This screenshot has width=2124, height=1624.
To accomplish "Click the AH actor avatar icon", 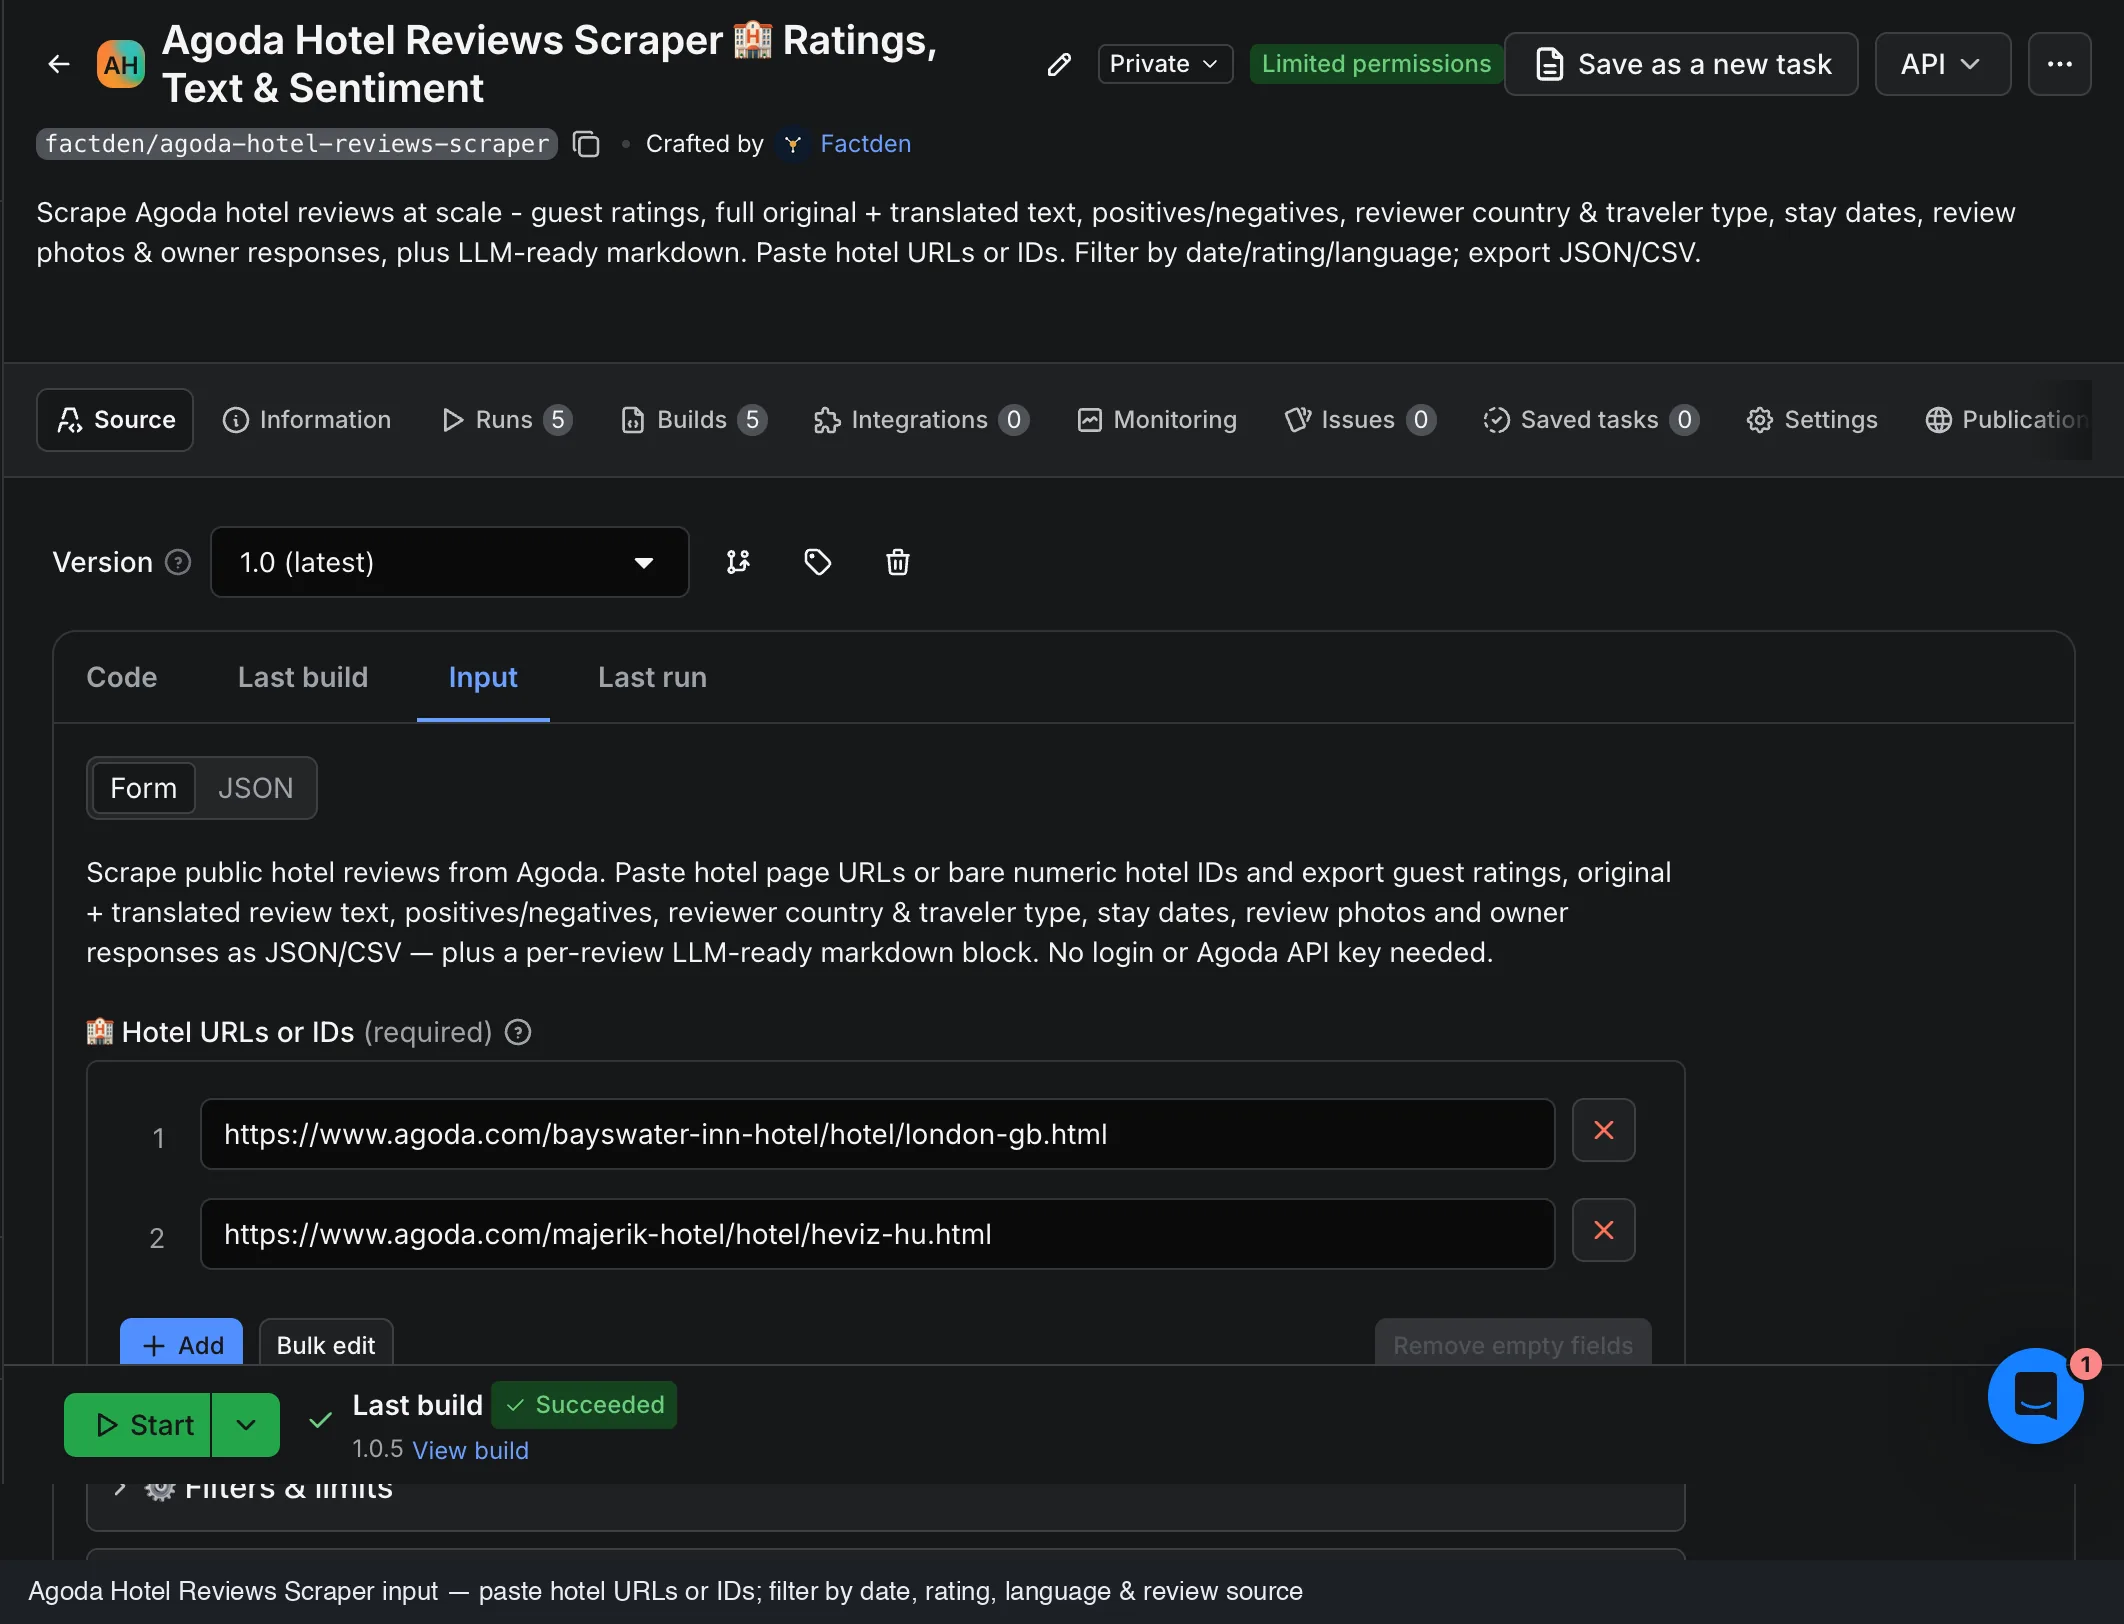I will coord(121,64).
